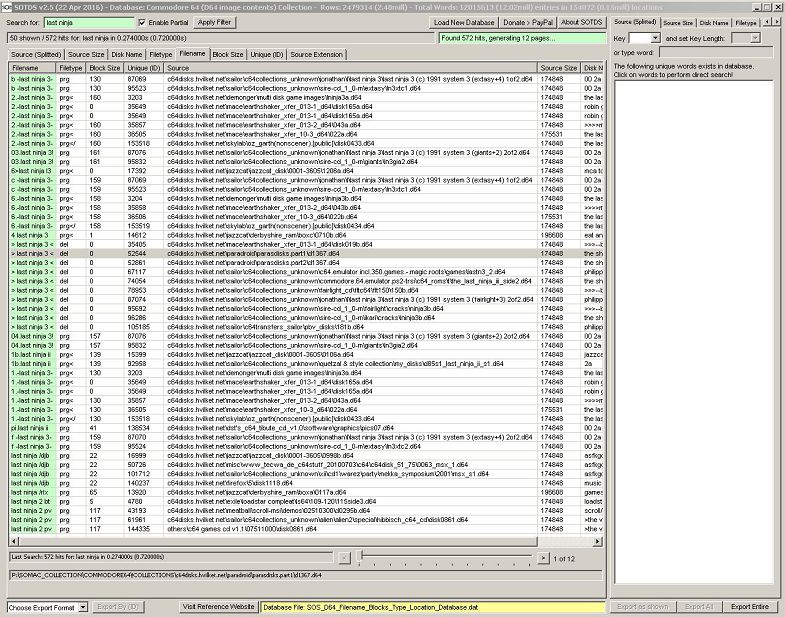The height and width of the screenshot is (617, 785).
Task: Open the About SOTDS dialog
Action: pyautogui.click(x=580, y=22)
